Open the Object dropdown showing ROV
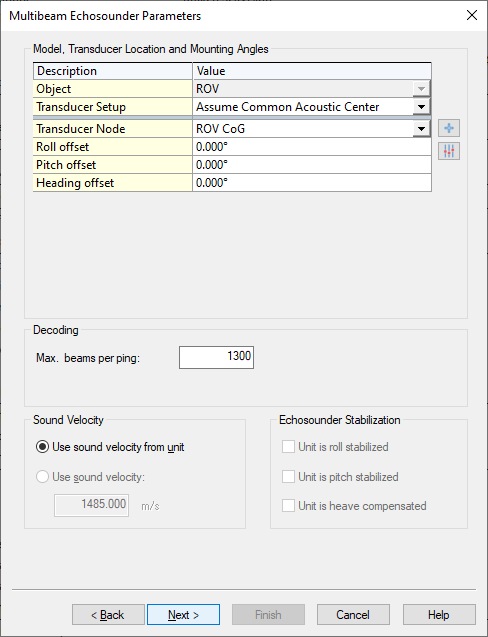 [421, 89]
